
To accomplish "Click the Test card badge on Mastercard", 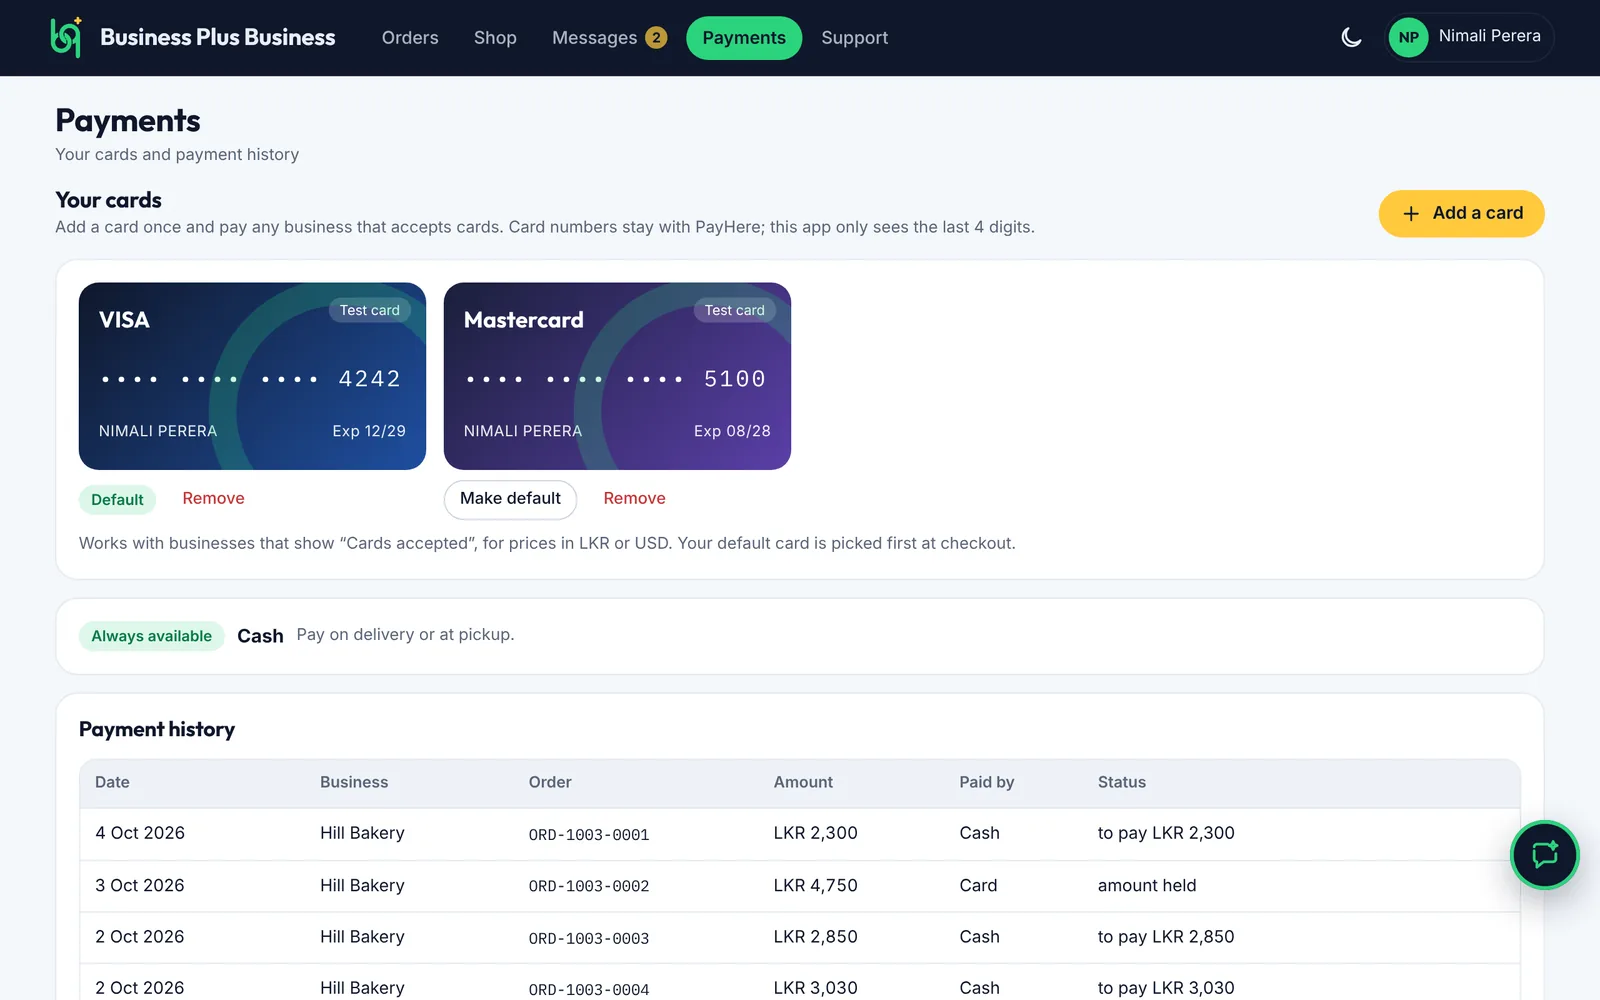I will pos(735,310).
